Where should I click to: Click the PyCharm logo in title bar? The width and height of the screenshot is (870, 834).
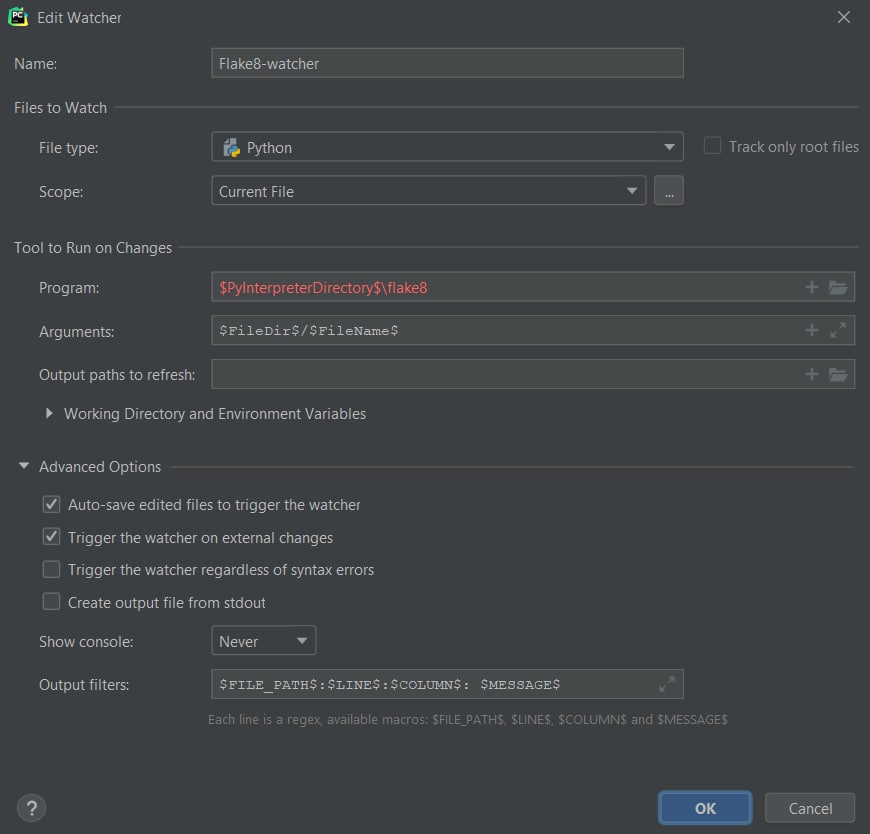tap(18, 17)
